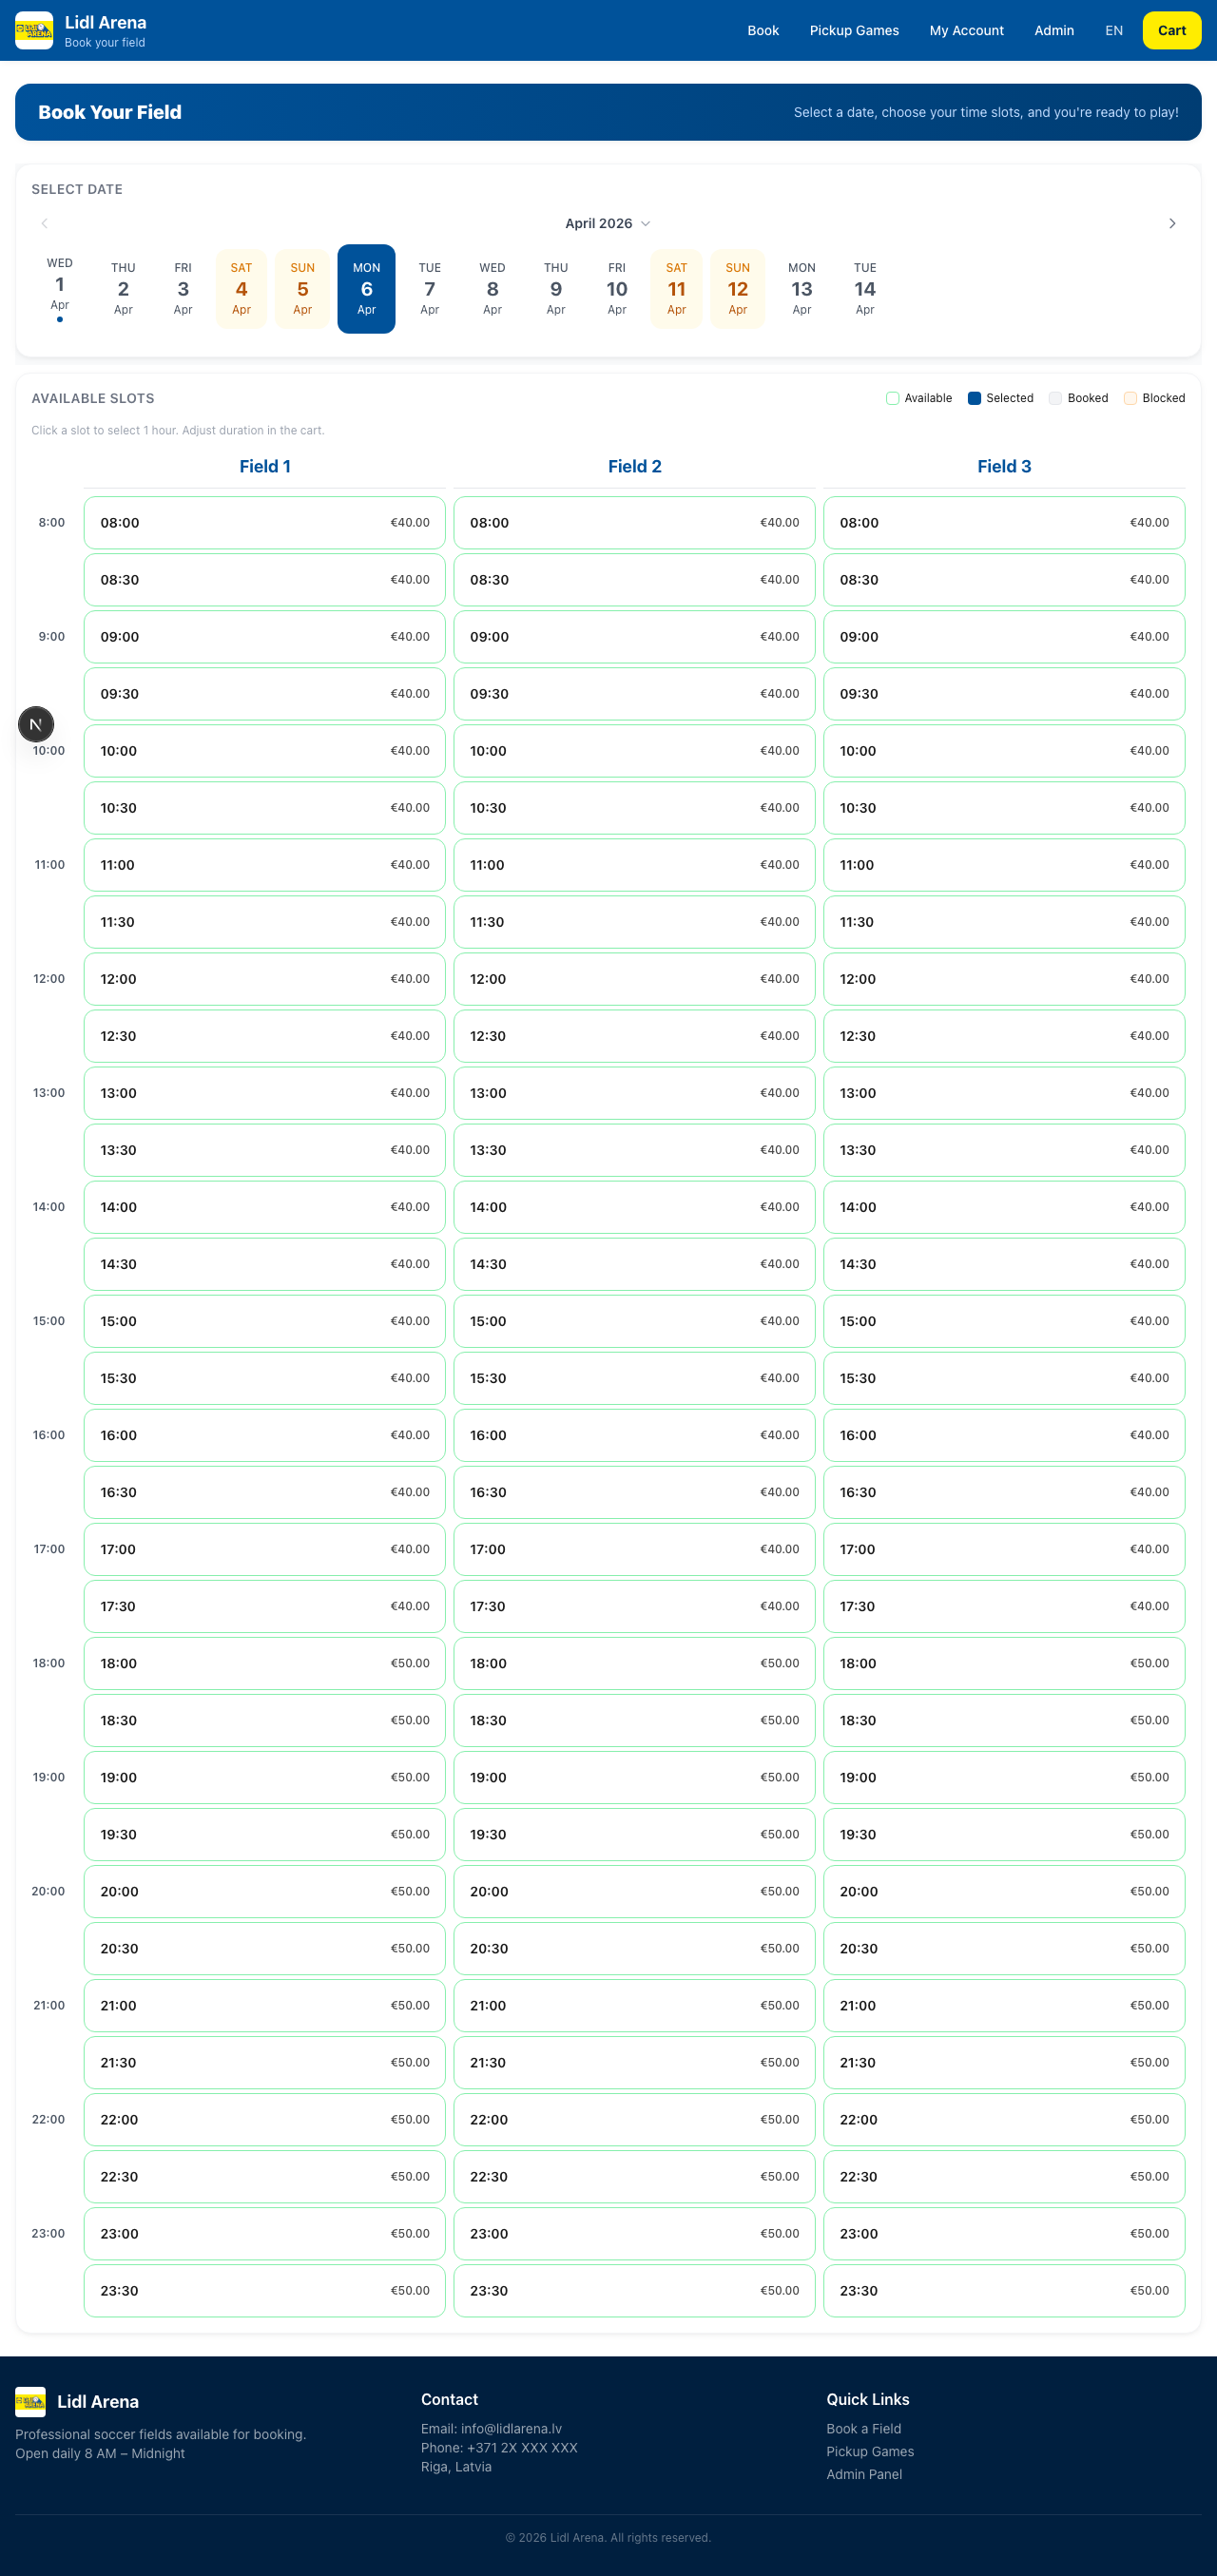
Task: Open the My Account menu item
Action: tap(966, 30)
